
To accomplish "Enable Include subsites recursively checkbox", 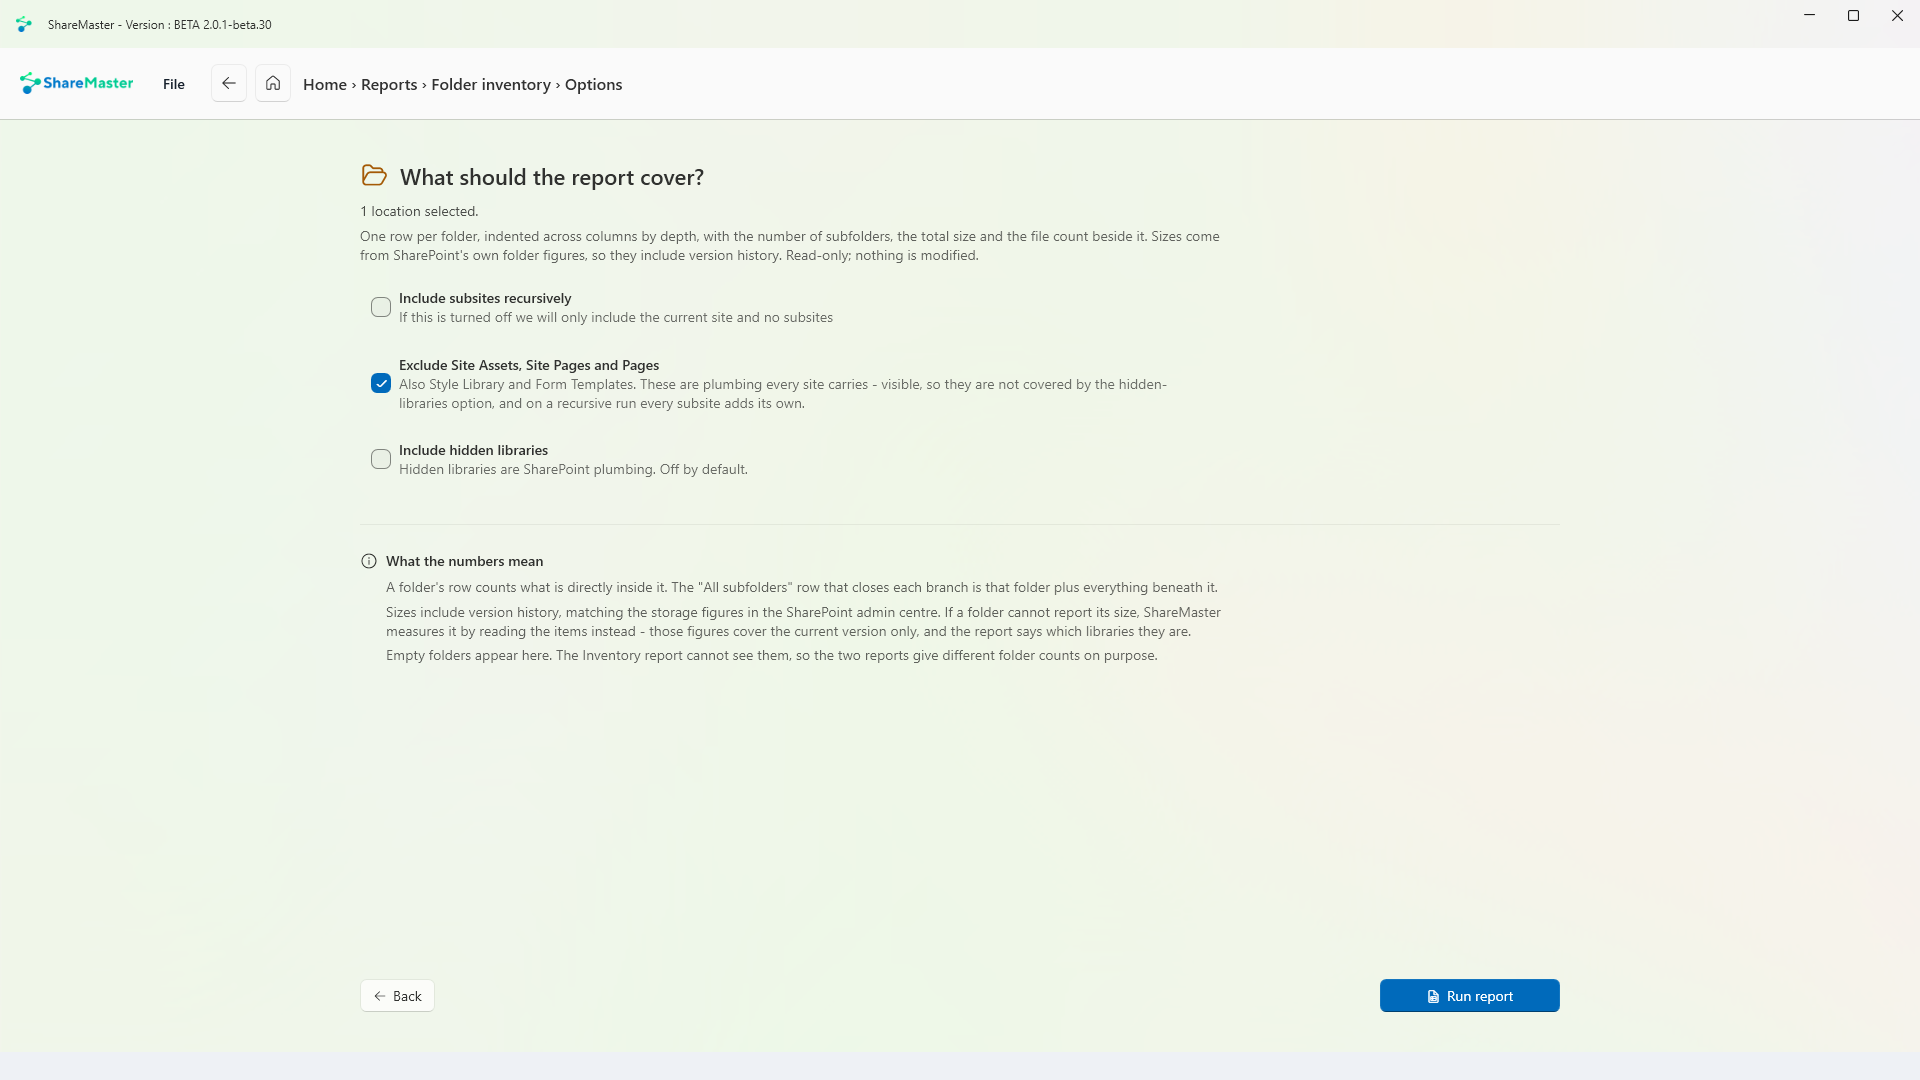I will point(381,307).
